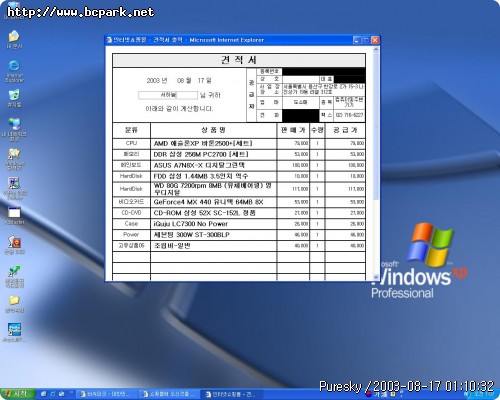Click scroll-down arrow of the estimate window

point(376,277)
